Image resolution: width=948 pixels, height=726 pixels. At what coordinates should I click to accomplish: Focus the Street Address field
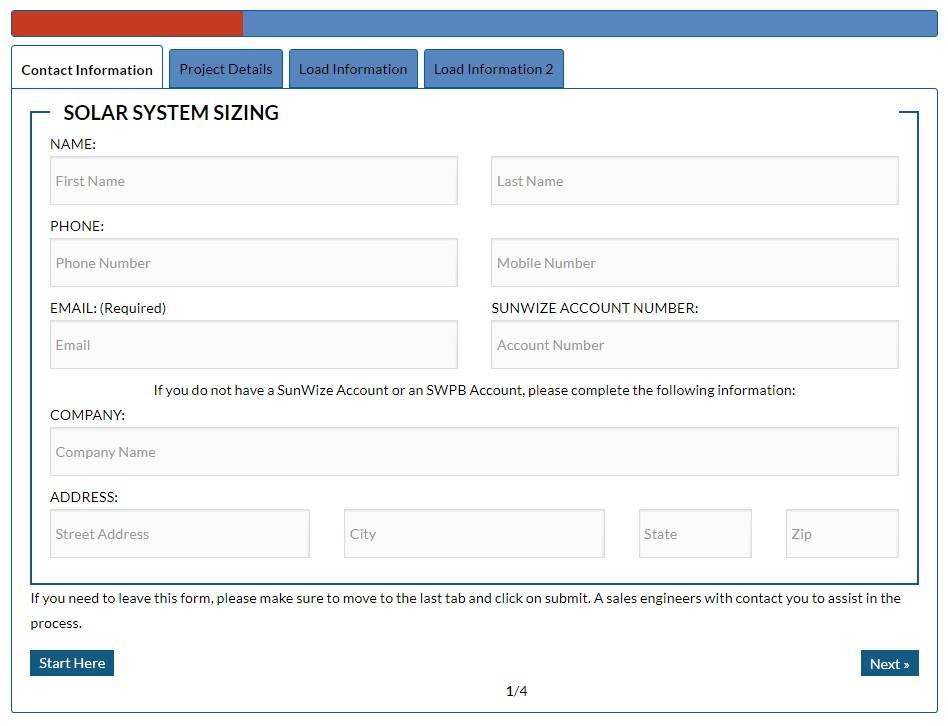(x=180, y=534)
